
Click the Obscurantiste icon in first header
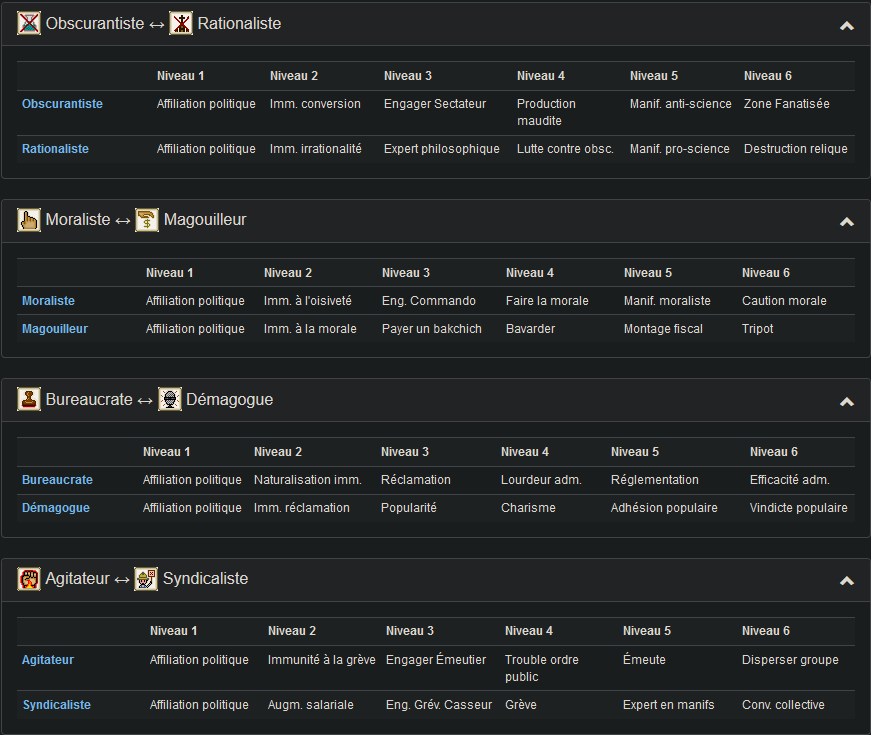(x=29, y=24)
